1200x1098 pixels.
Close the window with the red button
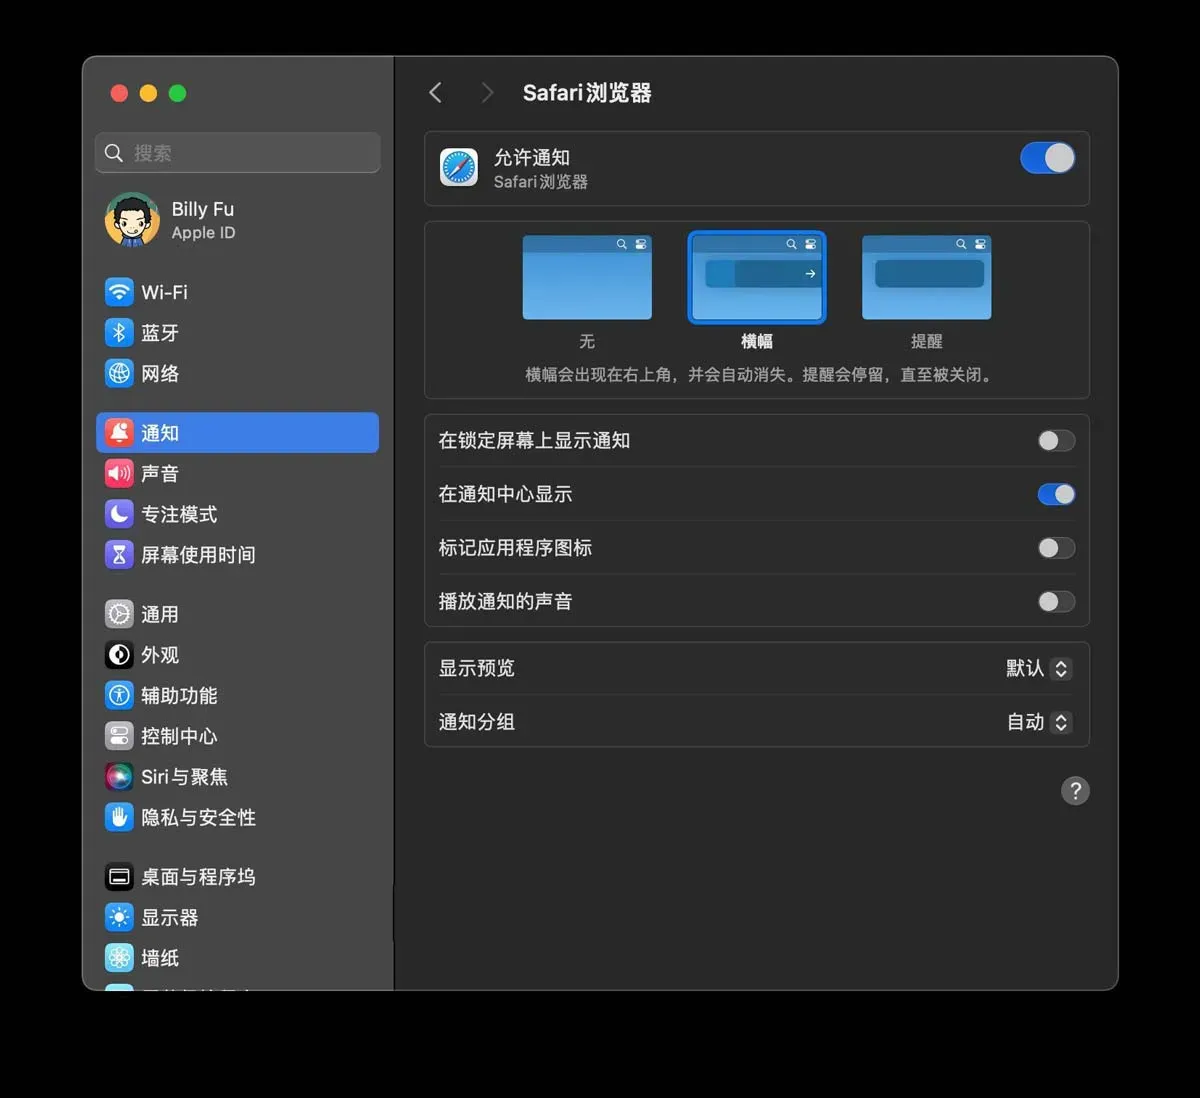pyautogui.click(x=119, y=93)
